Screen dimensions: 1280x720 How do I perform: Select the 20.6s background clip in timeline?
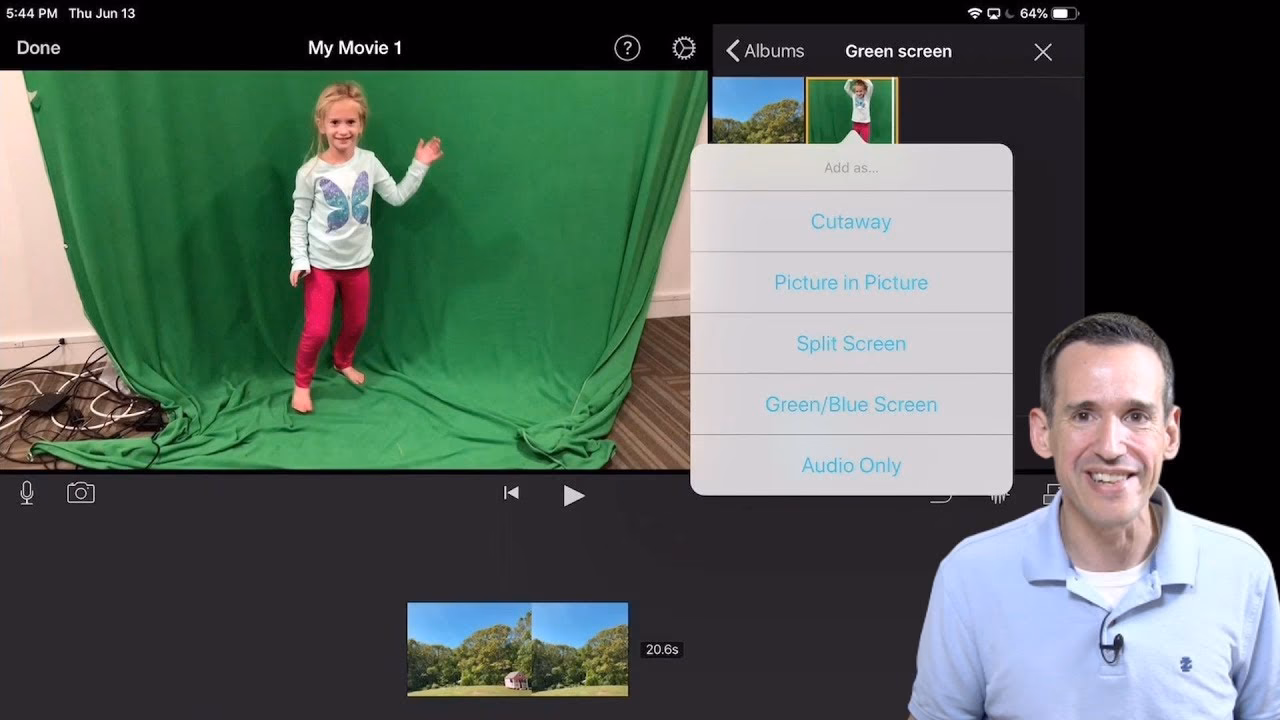pos(516,649)
